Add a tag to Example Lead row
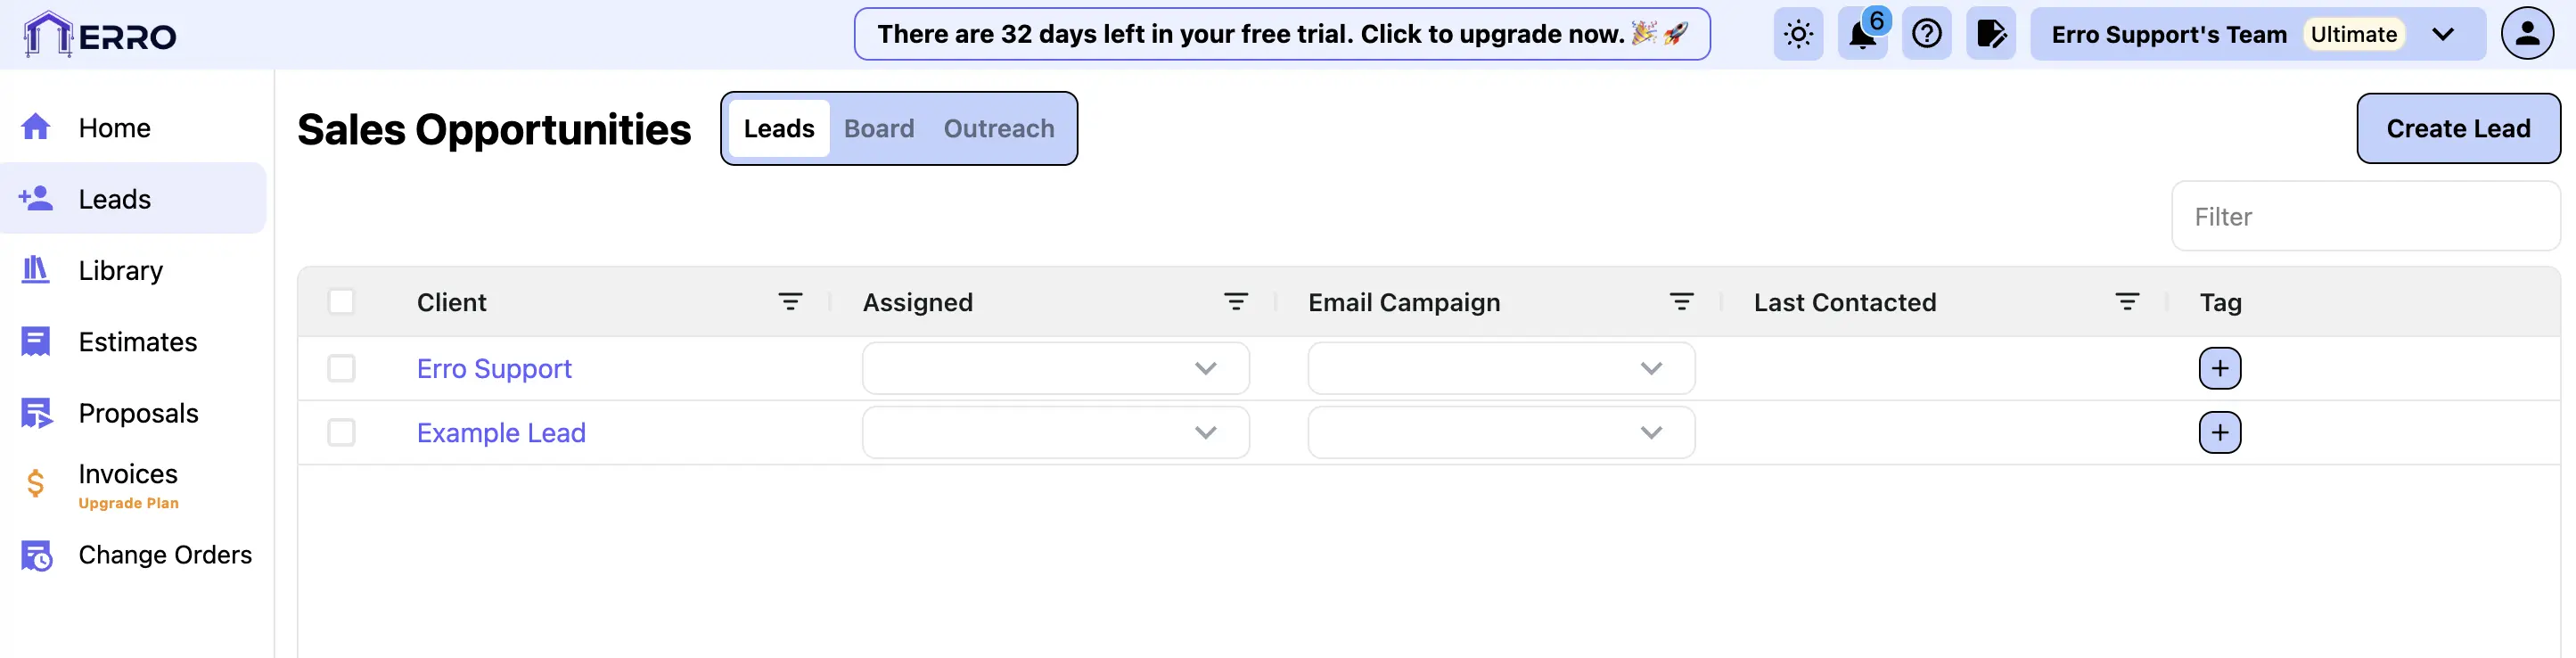Screen dimensions: 2576x658 pos(2219,433)
